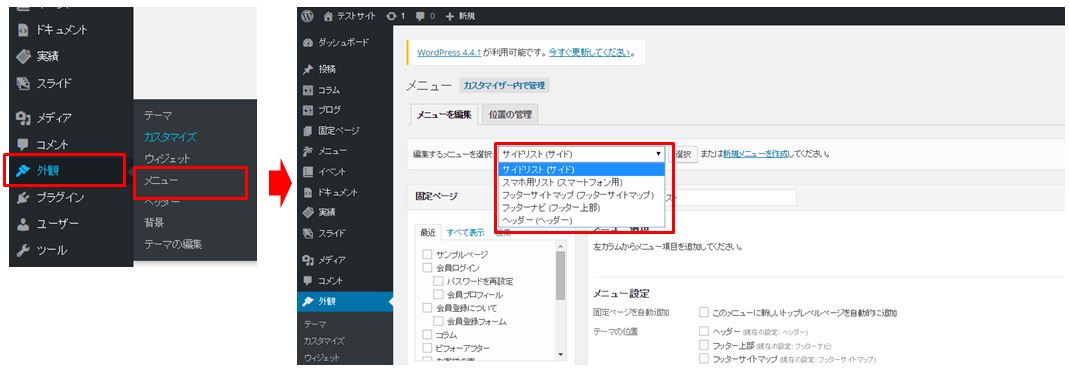Check the 会員登録フォーム page box
1069x374 pixels.
click(x=438, y=322)
